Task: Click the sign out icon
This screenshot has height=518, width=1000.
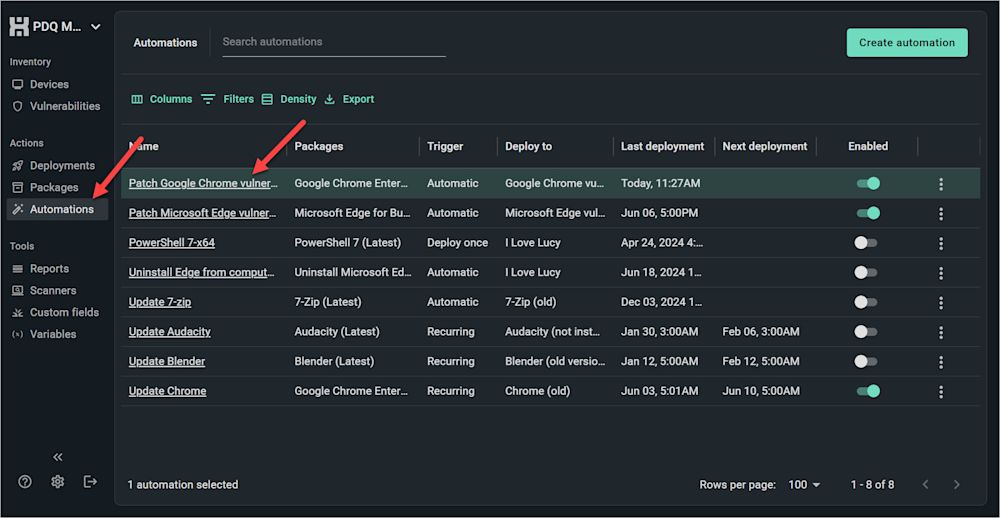Action: coord(90,482)
